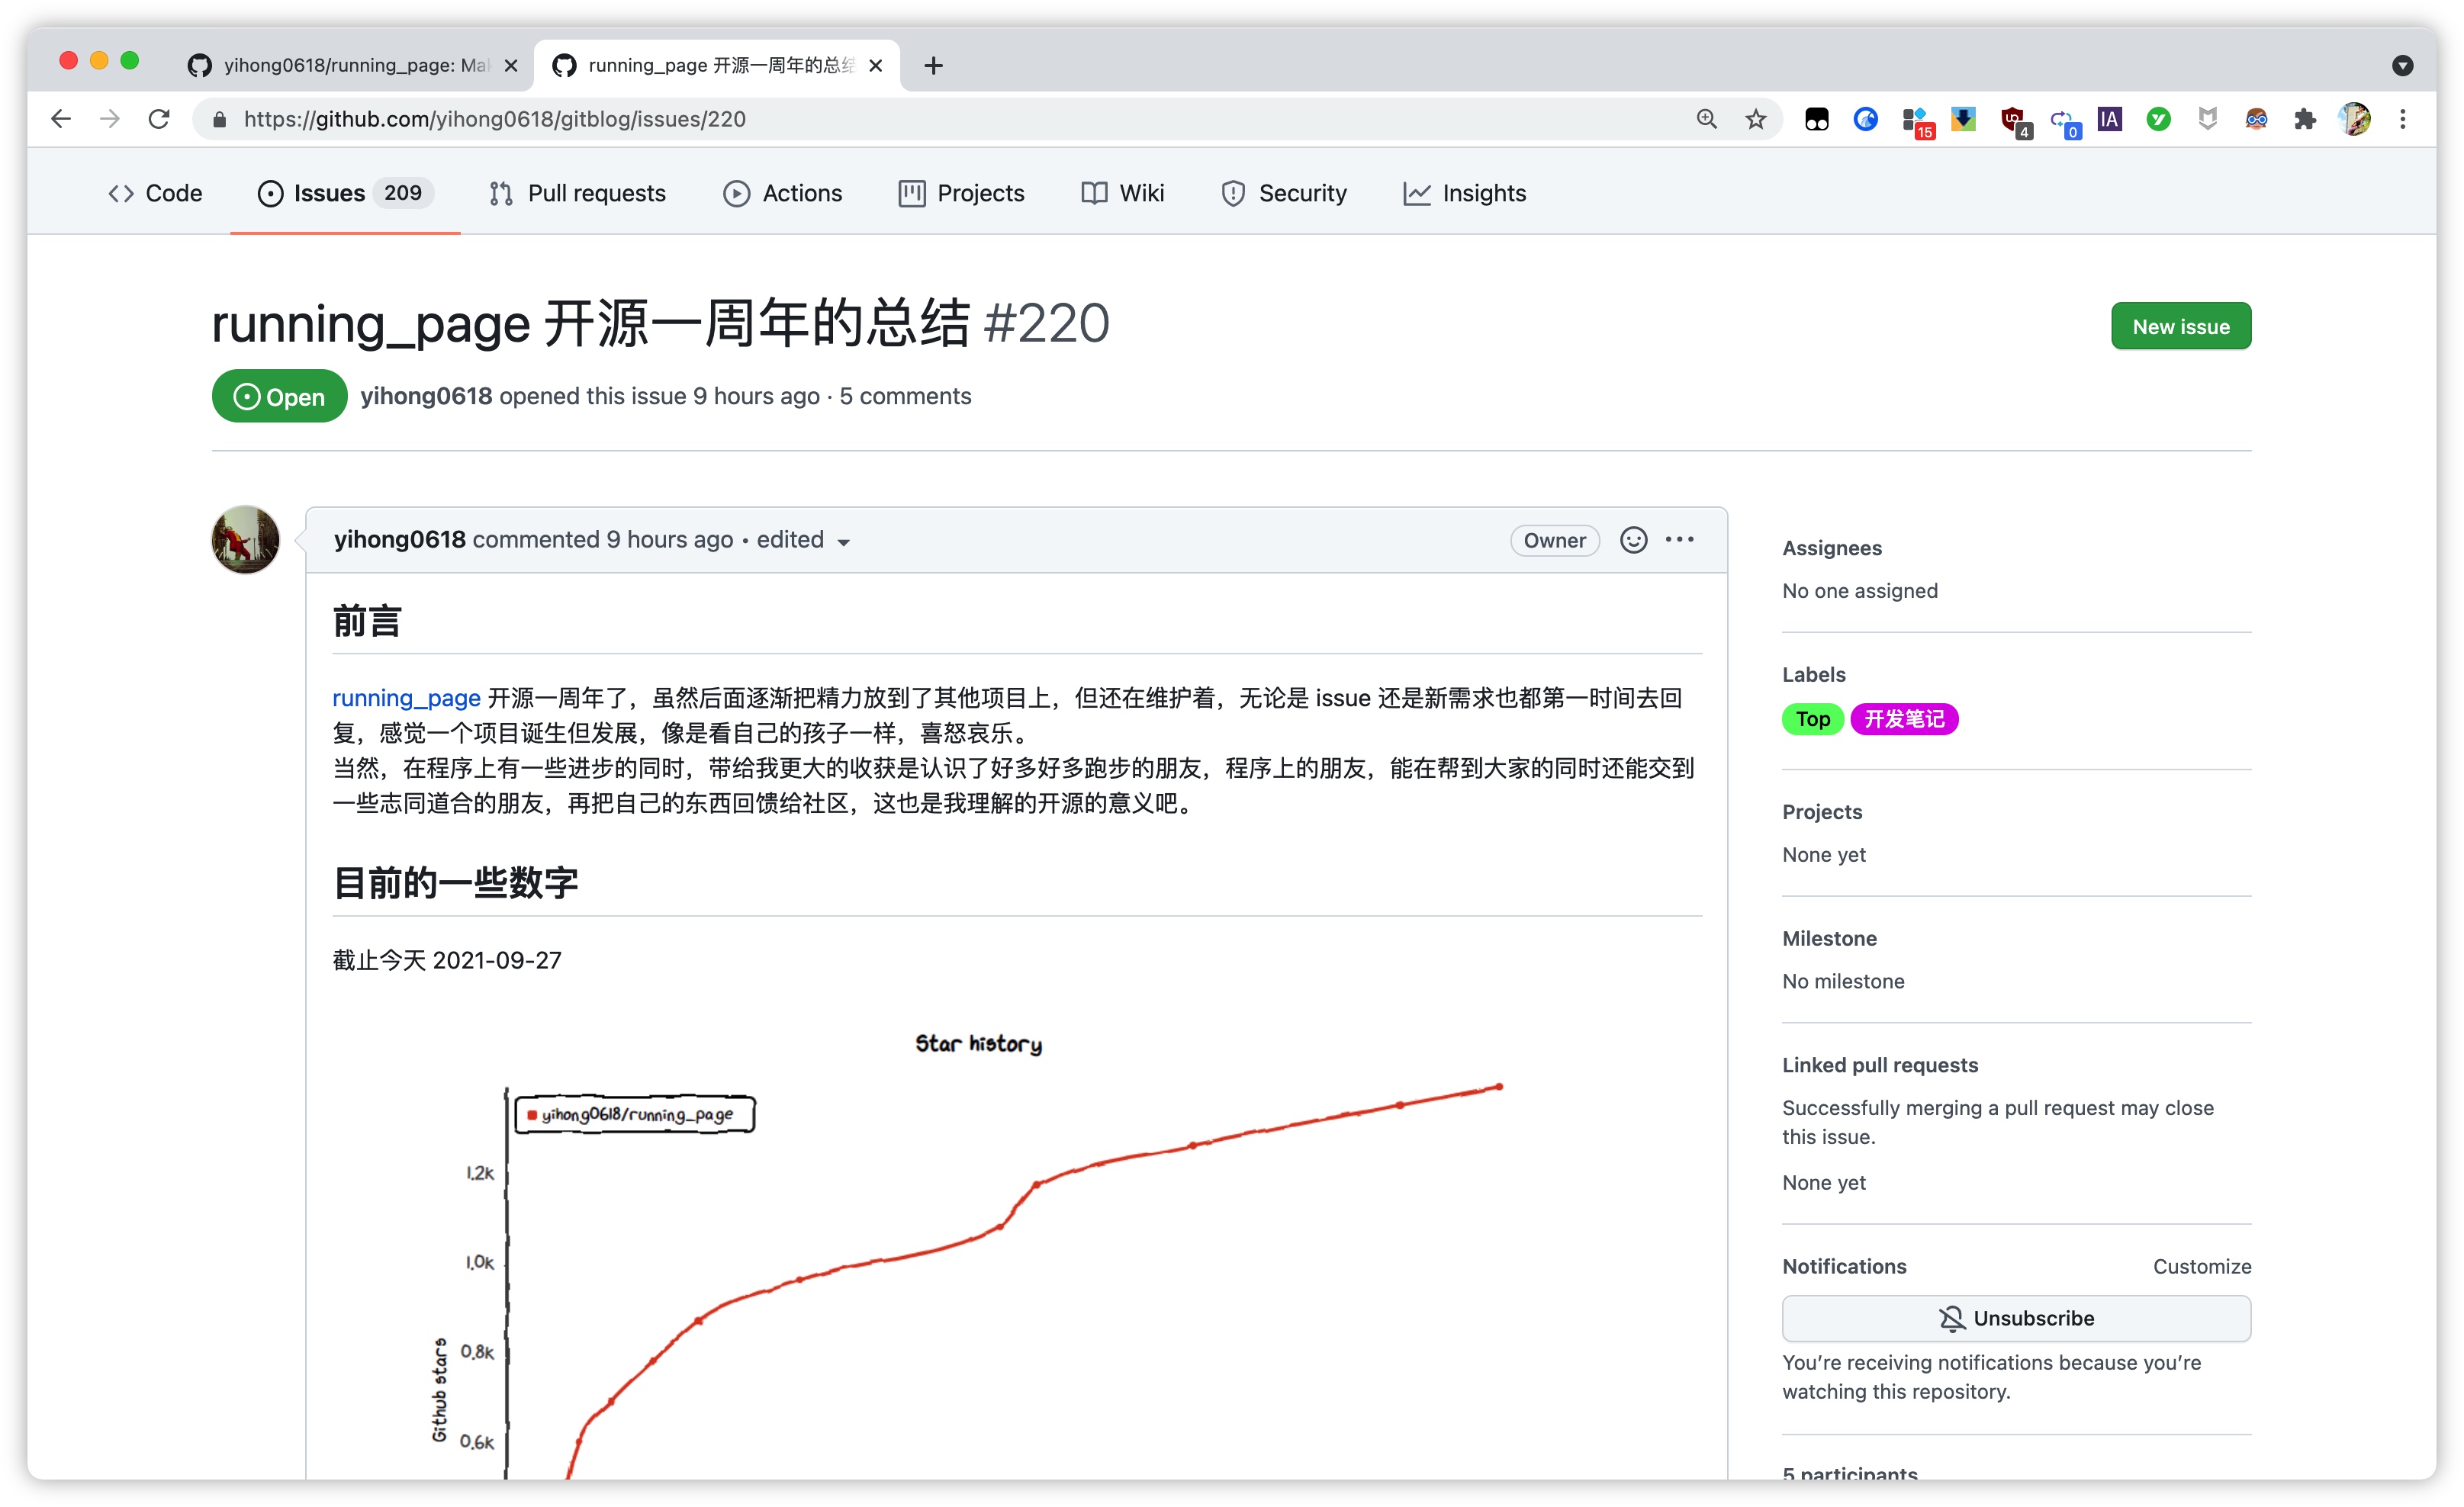The image size is (2464, 1507).
Task: Click the zoom magnifier icon in address bar
Action: (x=1707, y=119)
